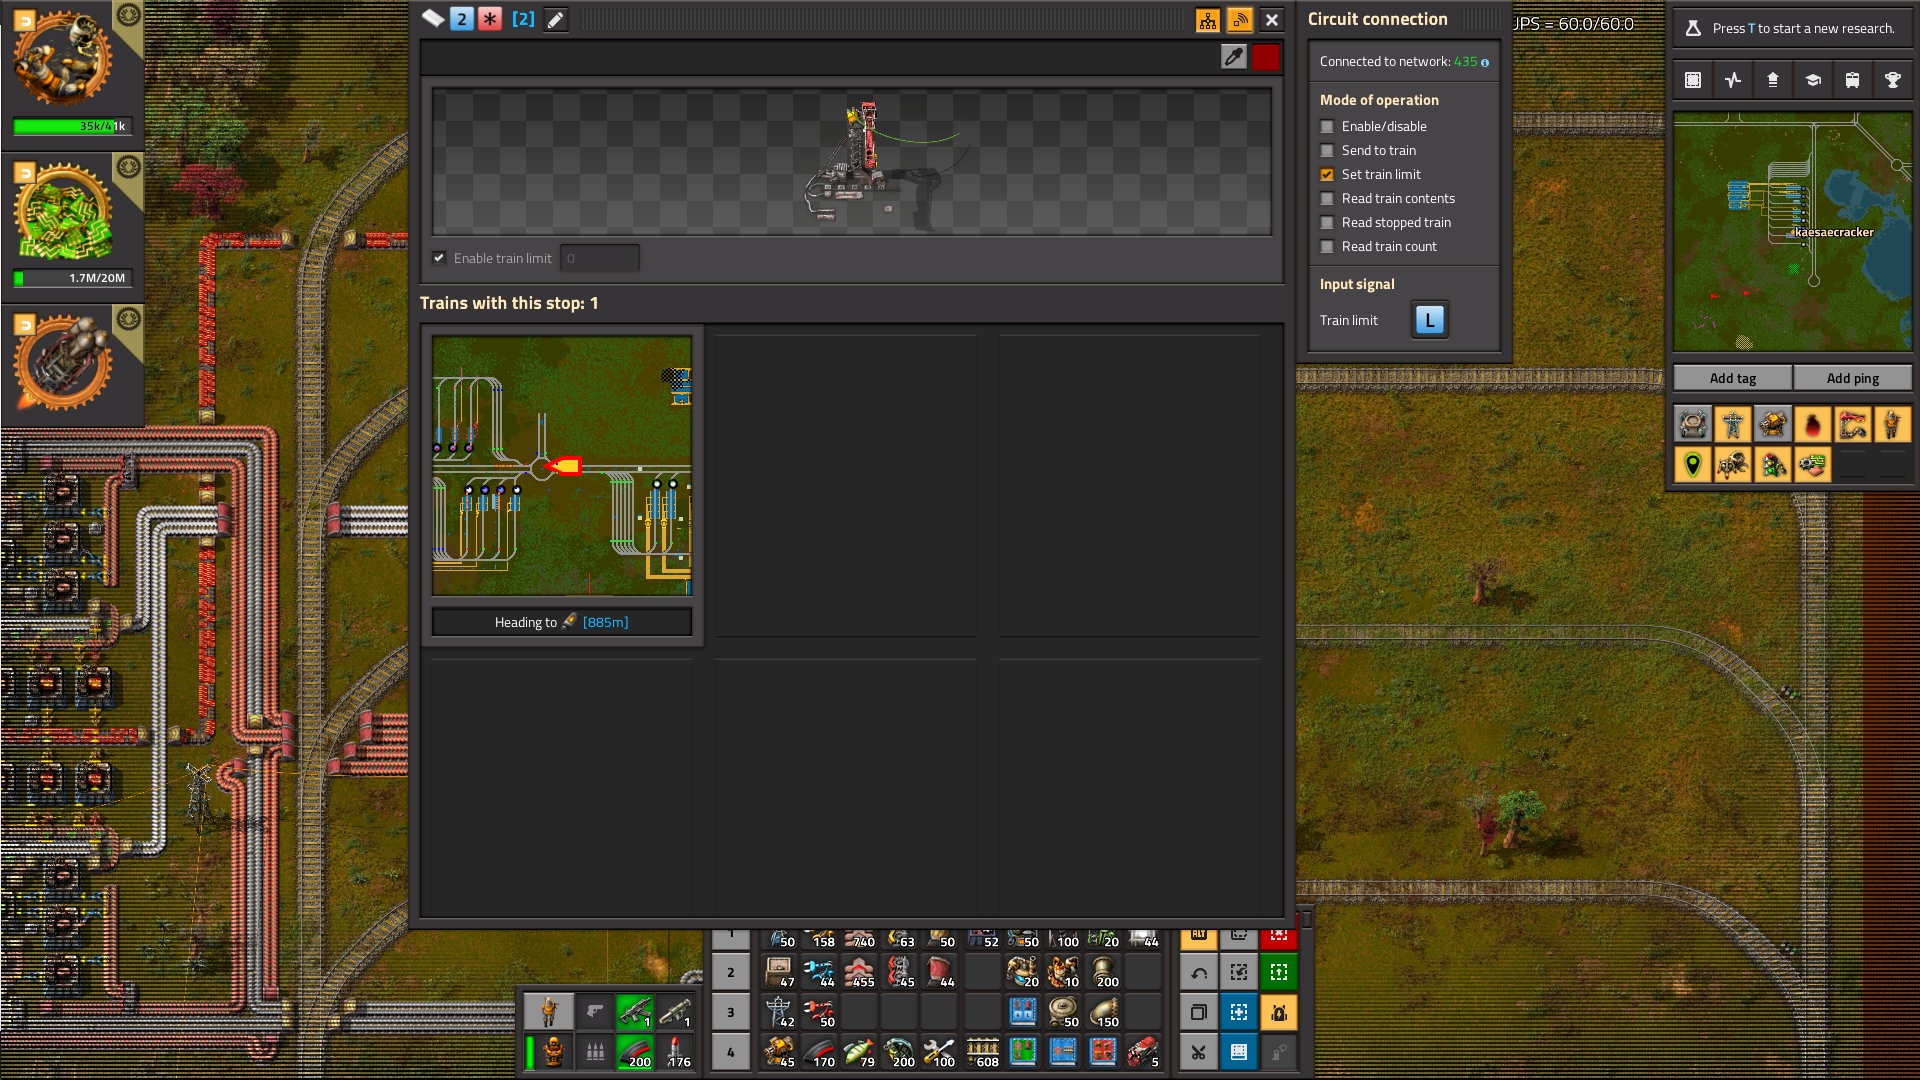Pick a color with the eyedropper tool
Image resolution: width=1920 pixels, height=1080 pixels.
1234,57
